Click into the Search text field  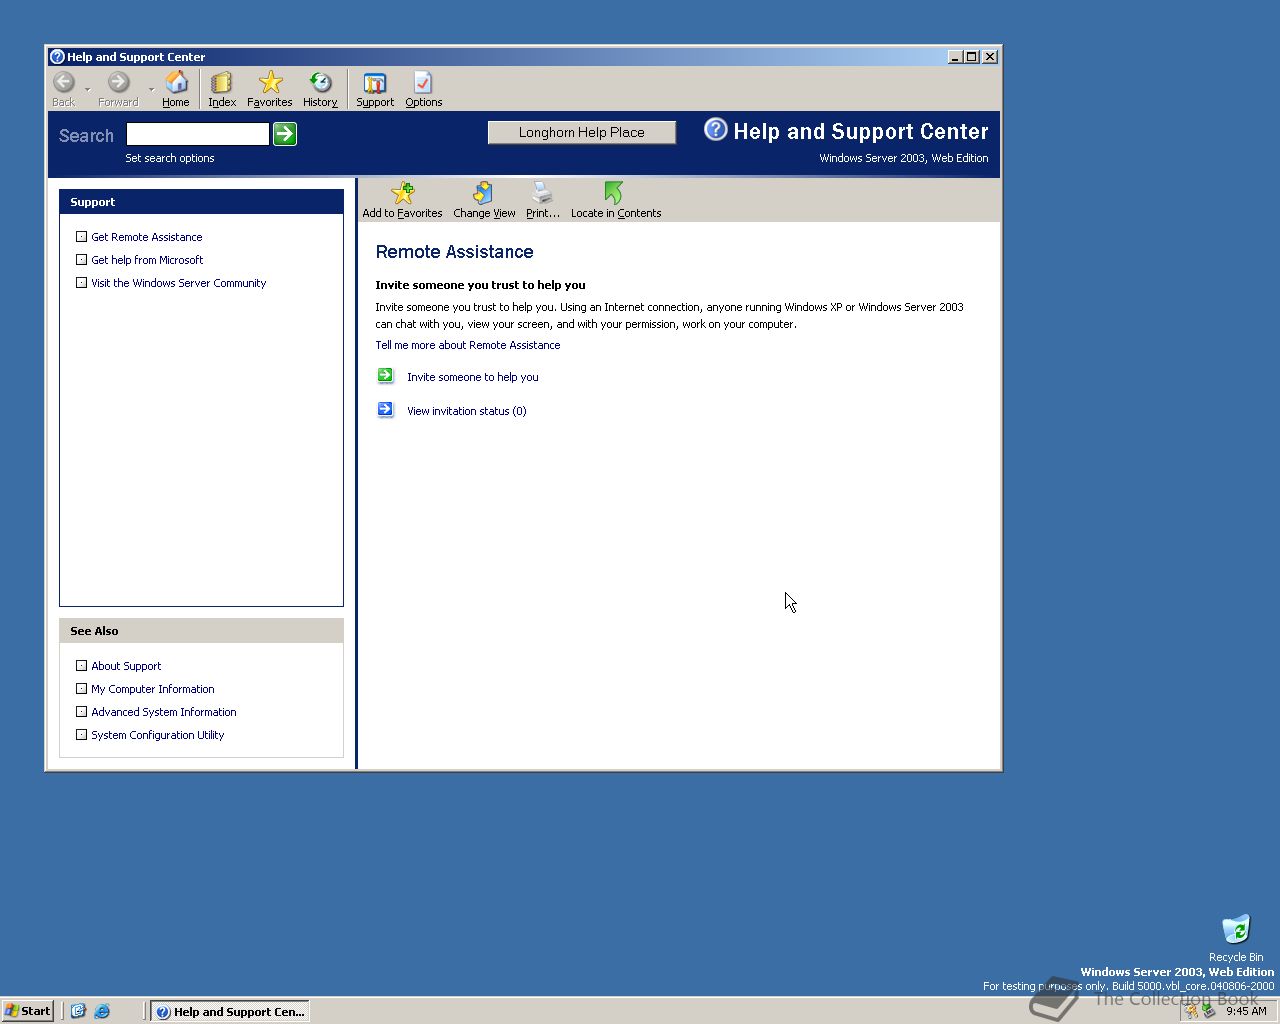(x=198, y=134)
